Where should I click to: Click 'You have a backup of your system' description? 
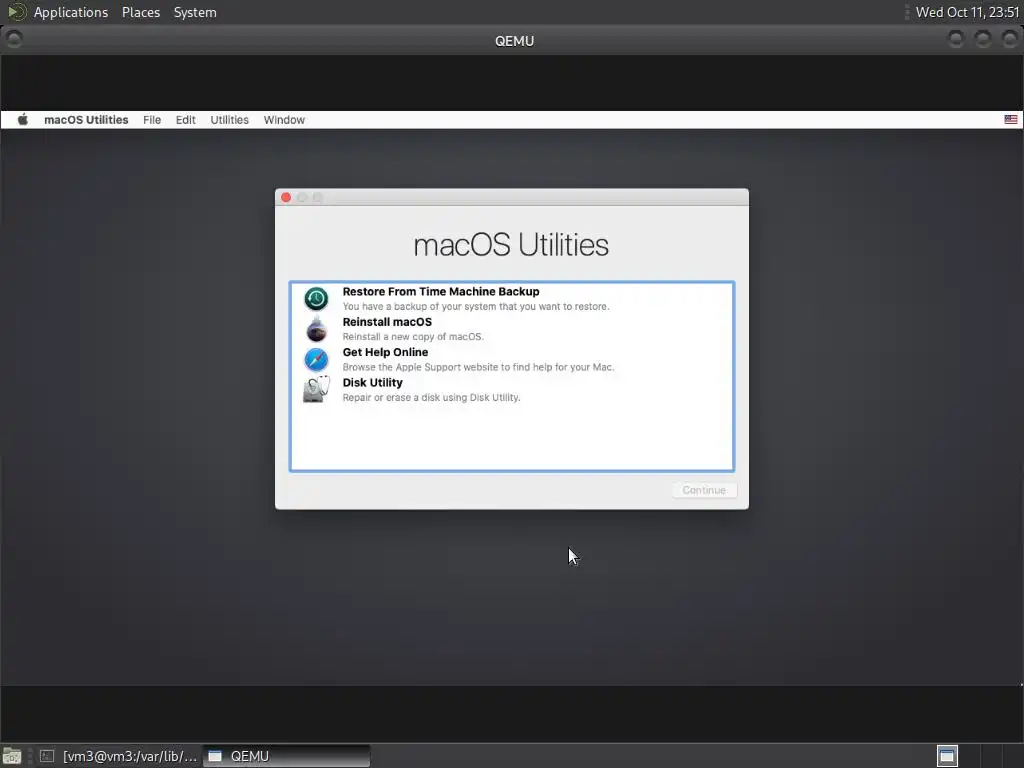point(476,306)
